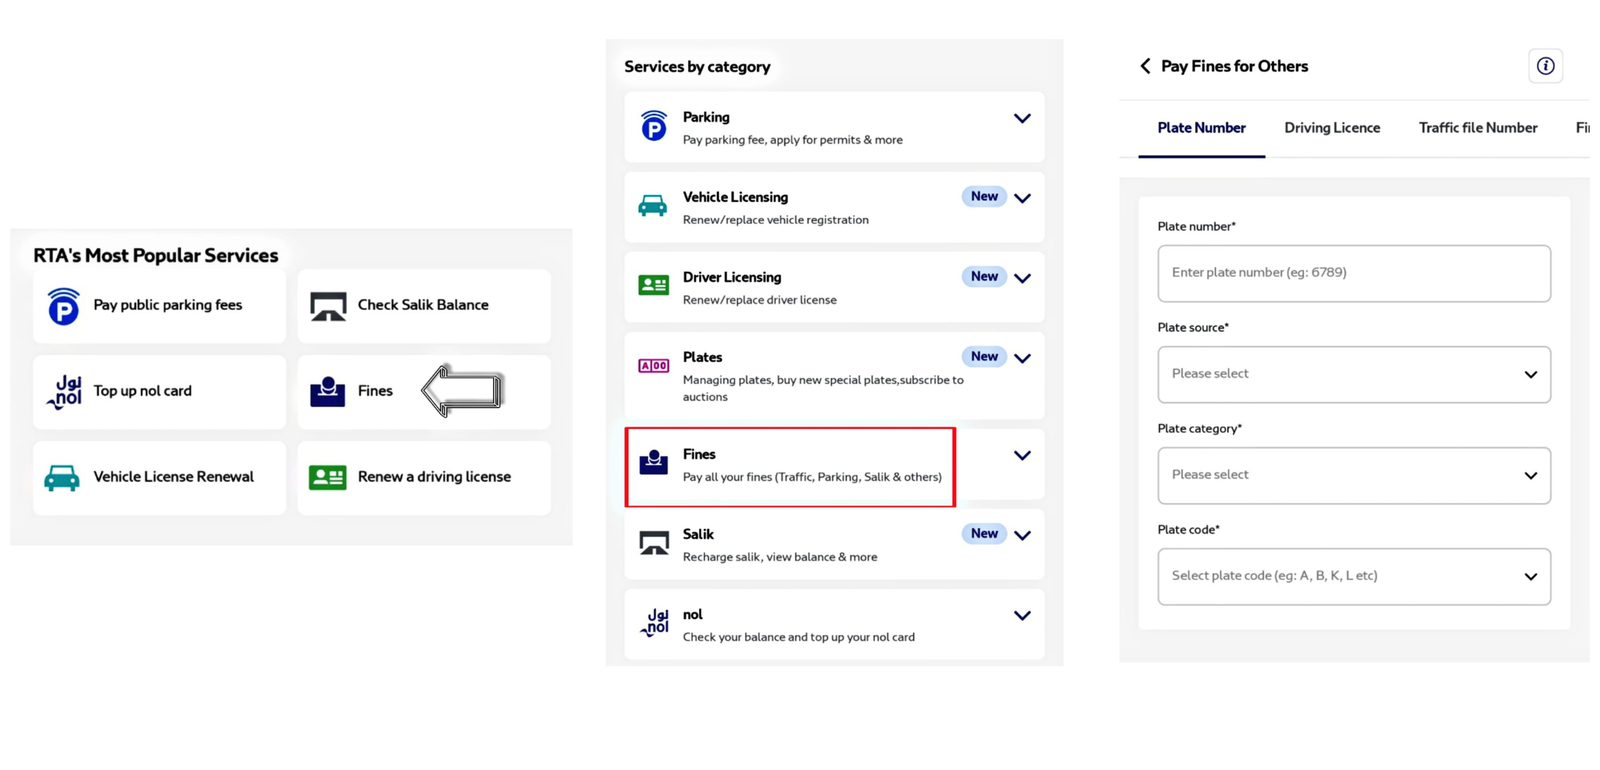Screen dimensions: 1600x770
Task: Click the New badge on Plates
Action: 984,357
